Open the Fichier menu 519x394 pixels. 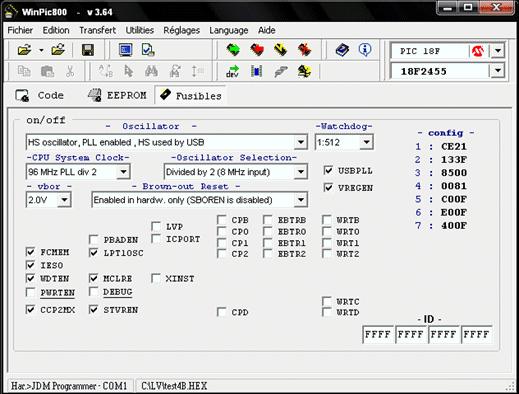[x=20, y=30]
